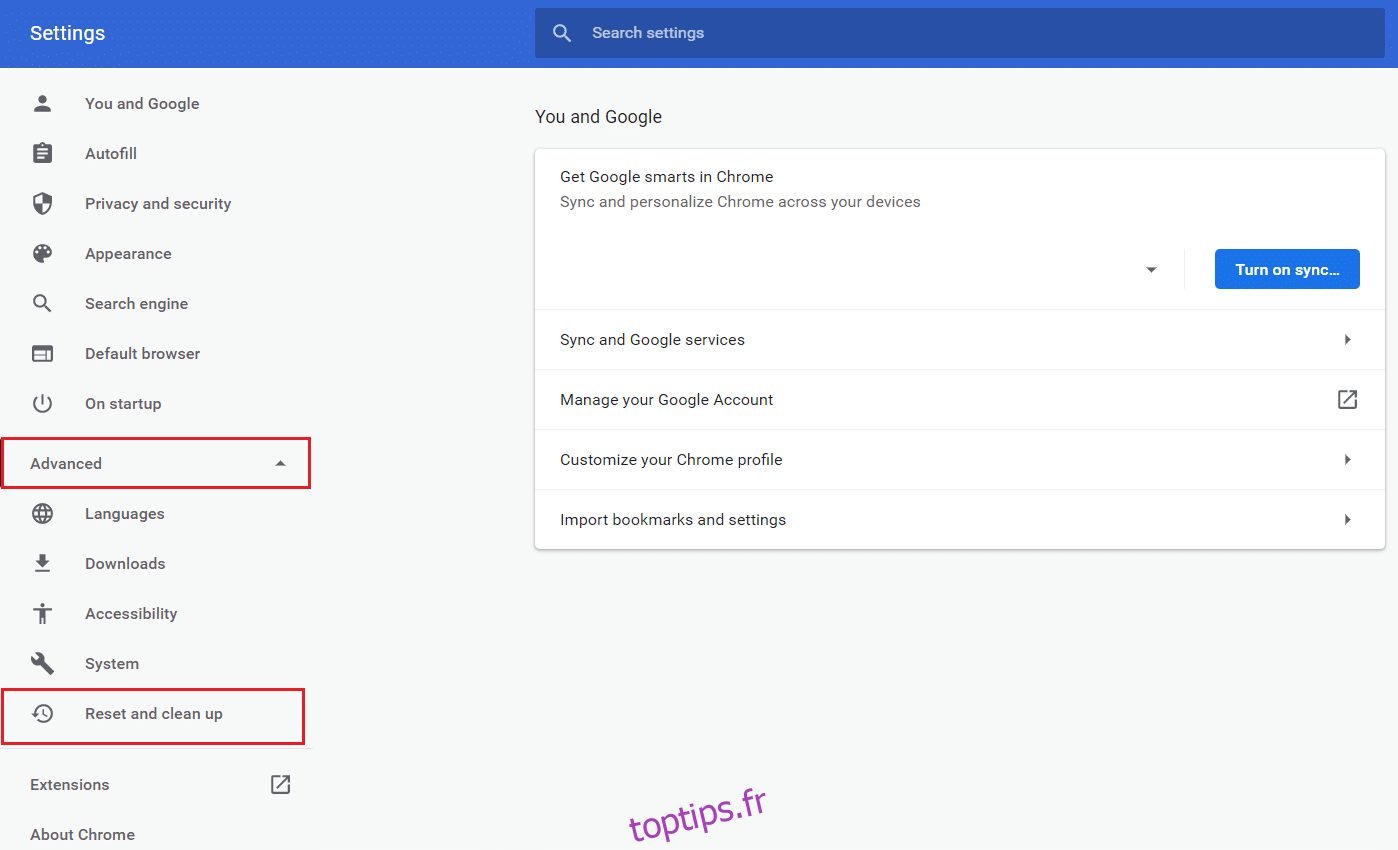1398x850 pixels.
Task: Click the person icon beside You and Google
Action: 42,103
